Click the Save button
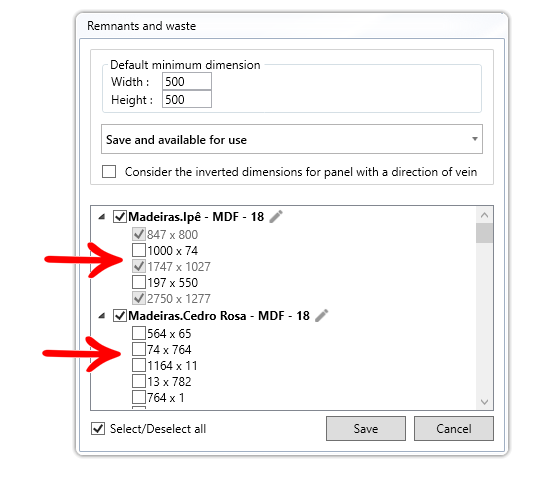This screenshot has width=533, height=478. [366, 428]
